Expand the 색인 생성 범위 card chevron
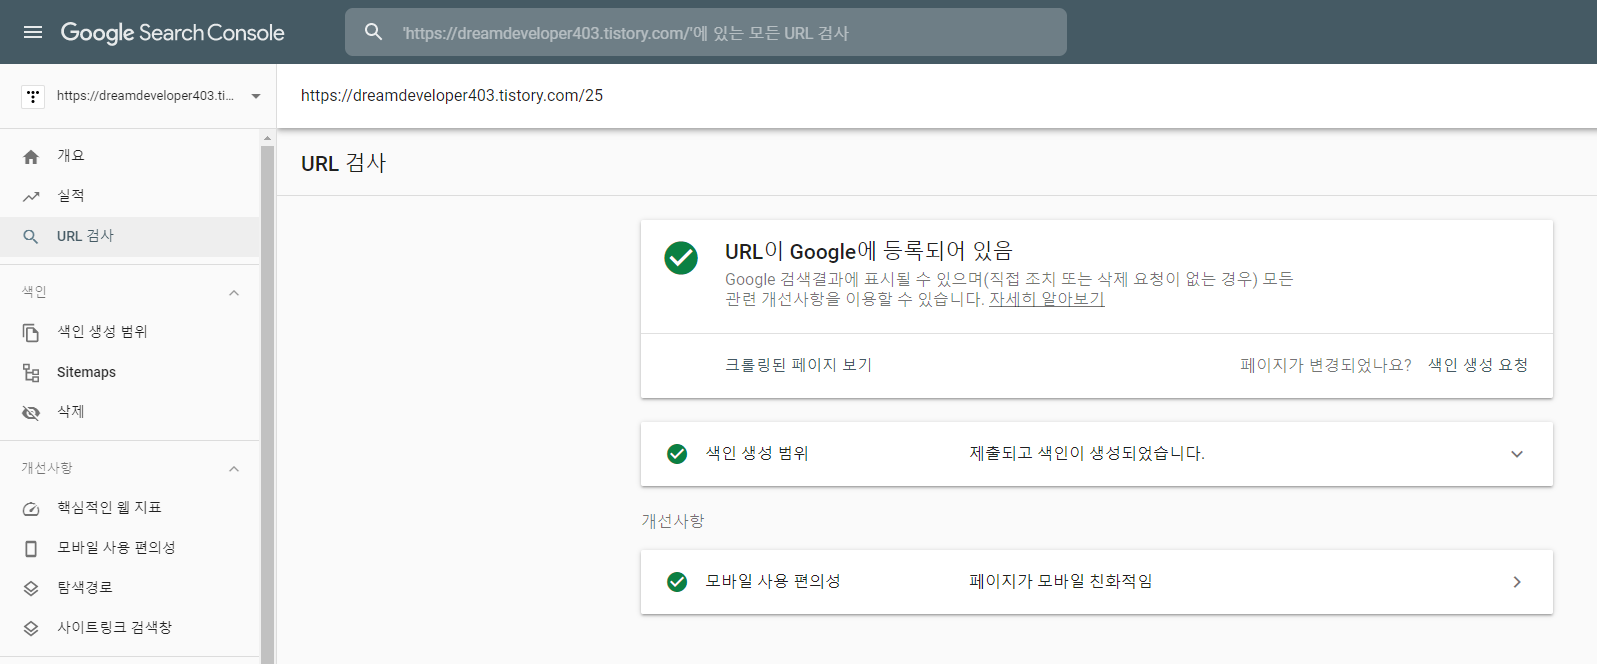1597x664 pixels. [x=1517, y=454]
